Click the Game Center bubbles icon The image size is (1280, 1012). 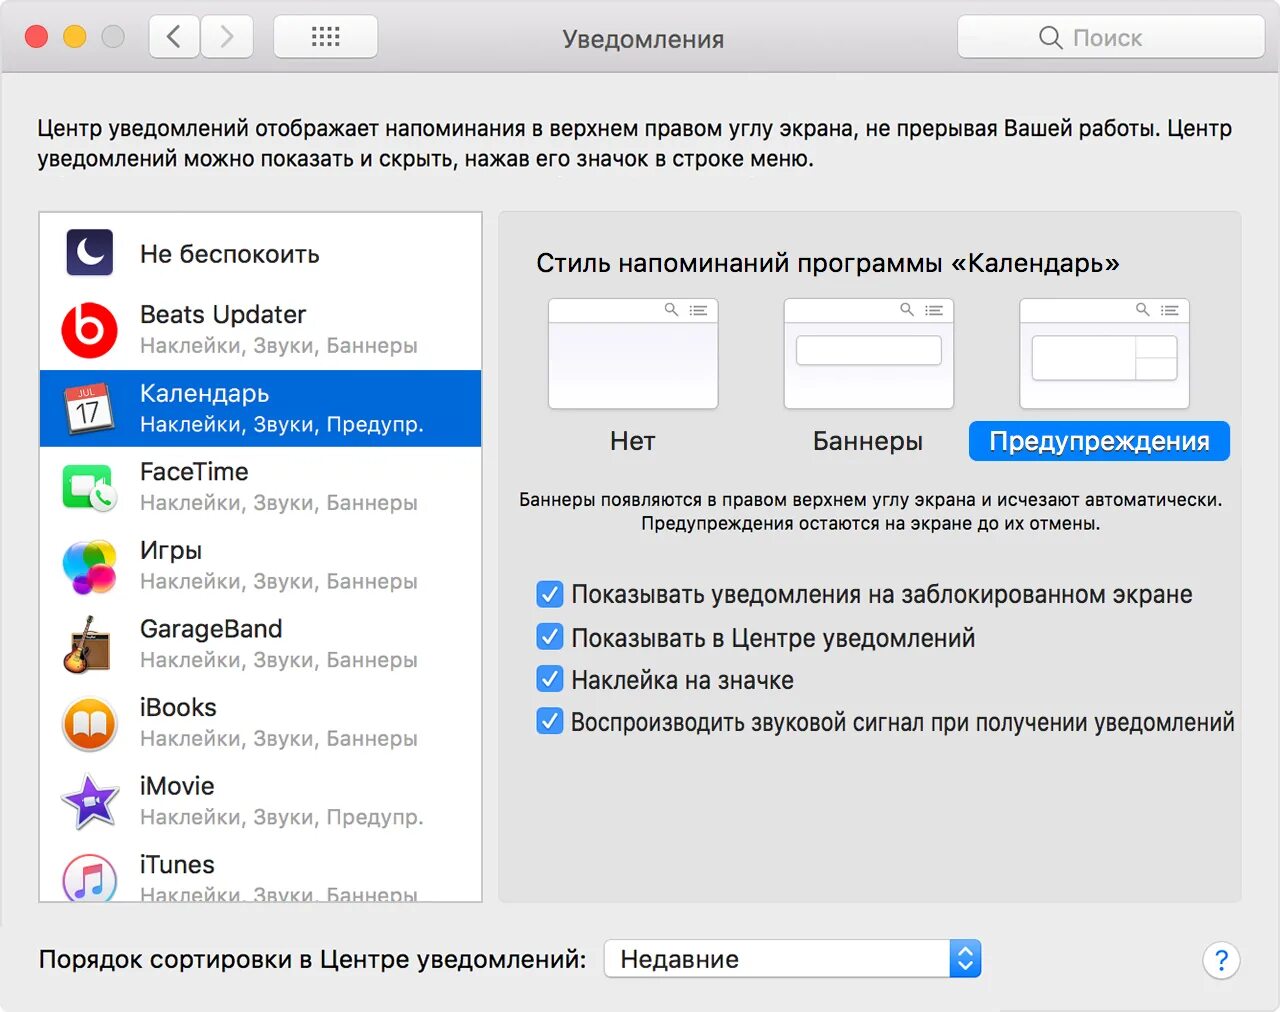[x=90, y=566]
